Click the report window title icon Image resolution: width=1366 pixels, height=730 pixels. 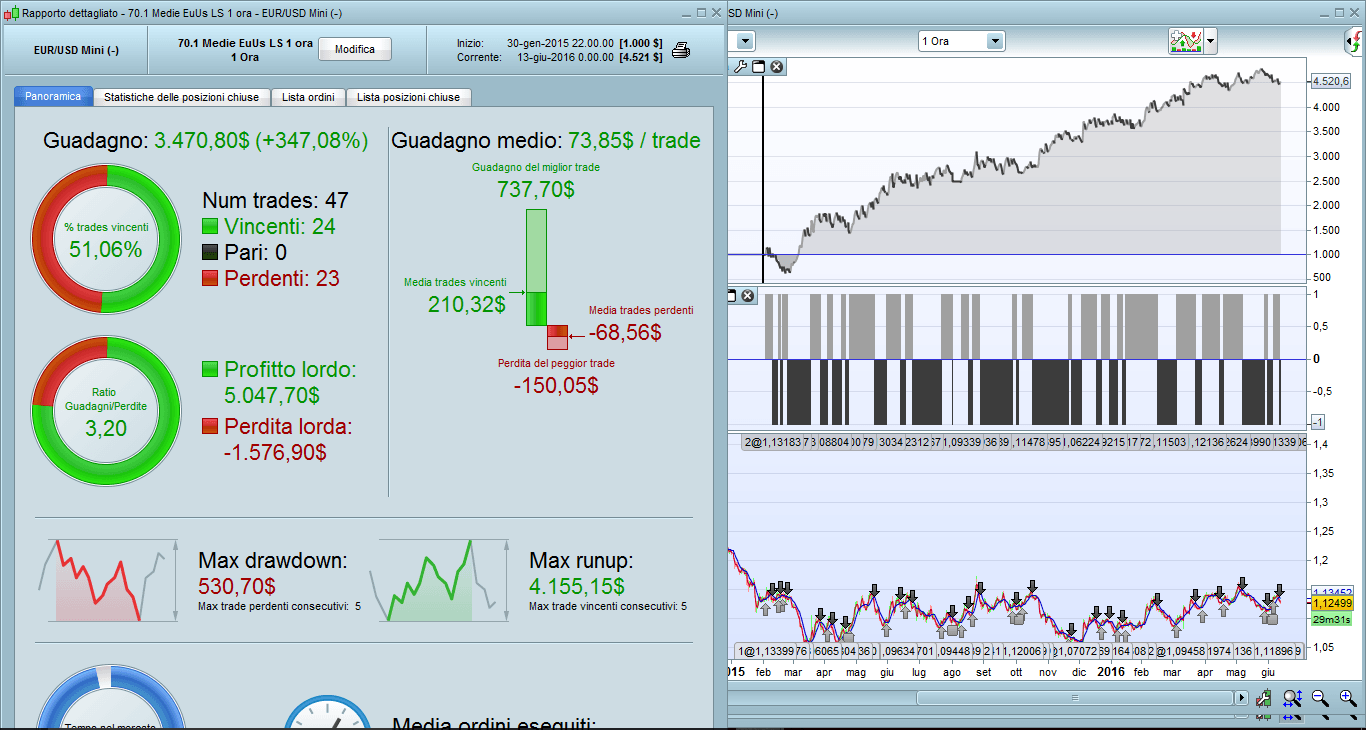(10, 12)
